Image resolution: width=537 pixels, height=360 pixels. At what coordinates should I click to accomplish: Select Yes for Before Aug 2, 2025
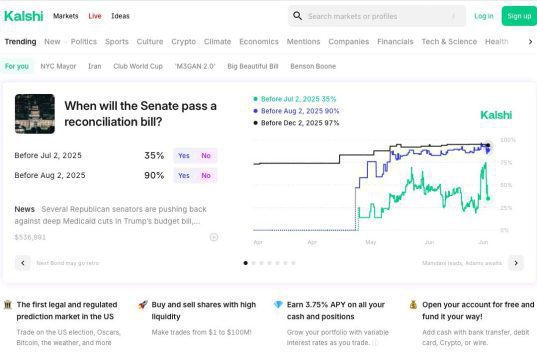(184, 175)
